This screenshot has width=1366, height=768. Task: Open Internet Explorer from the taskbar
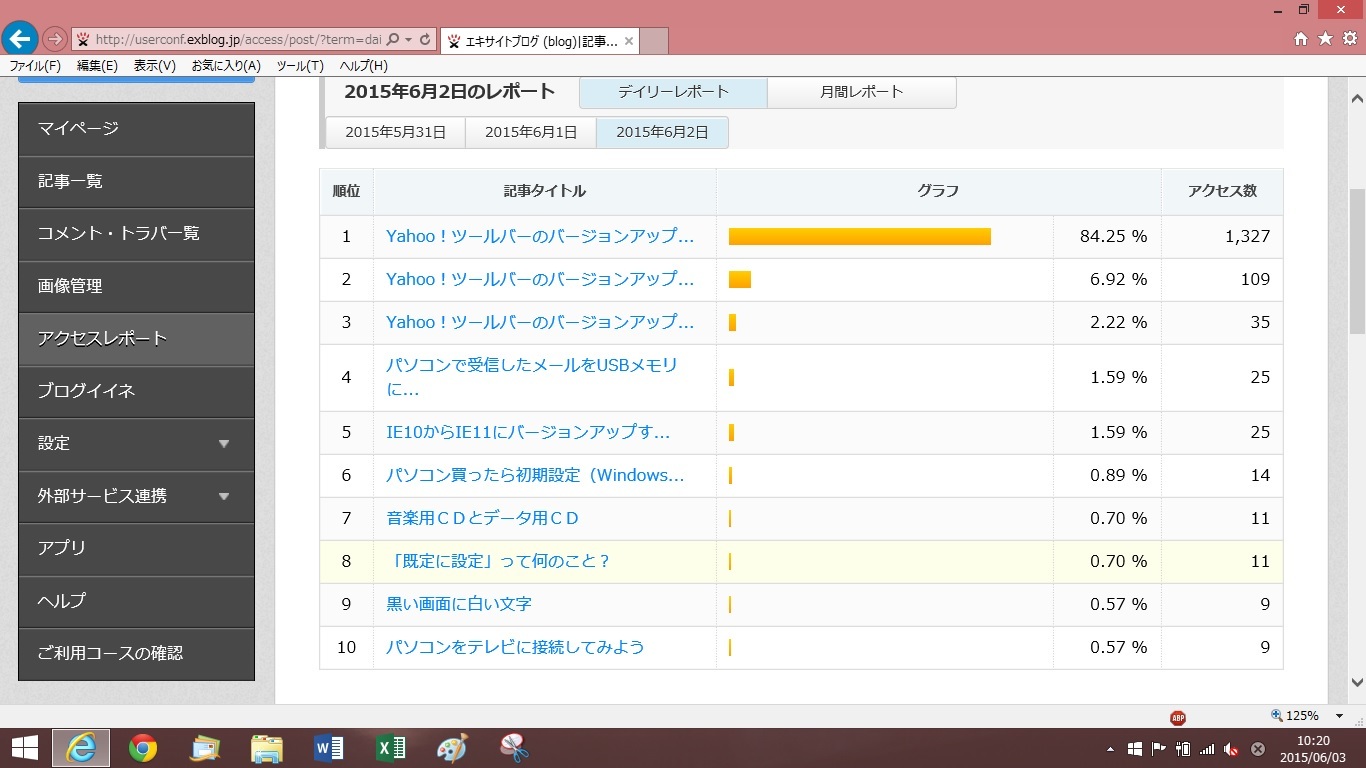(81, 747)
